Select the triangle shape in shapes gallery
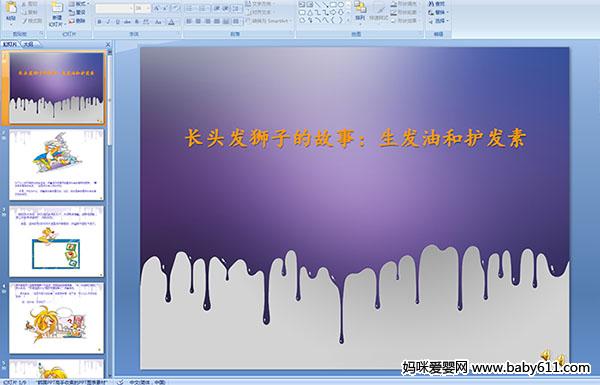This screenshot has height=385, width=600. [310, 13]
